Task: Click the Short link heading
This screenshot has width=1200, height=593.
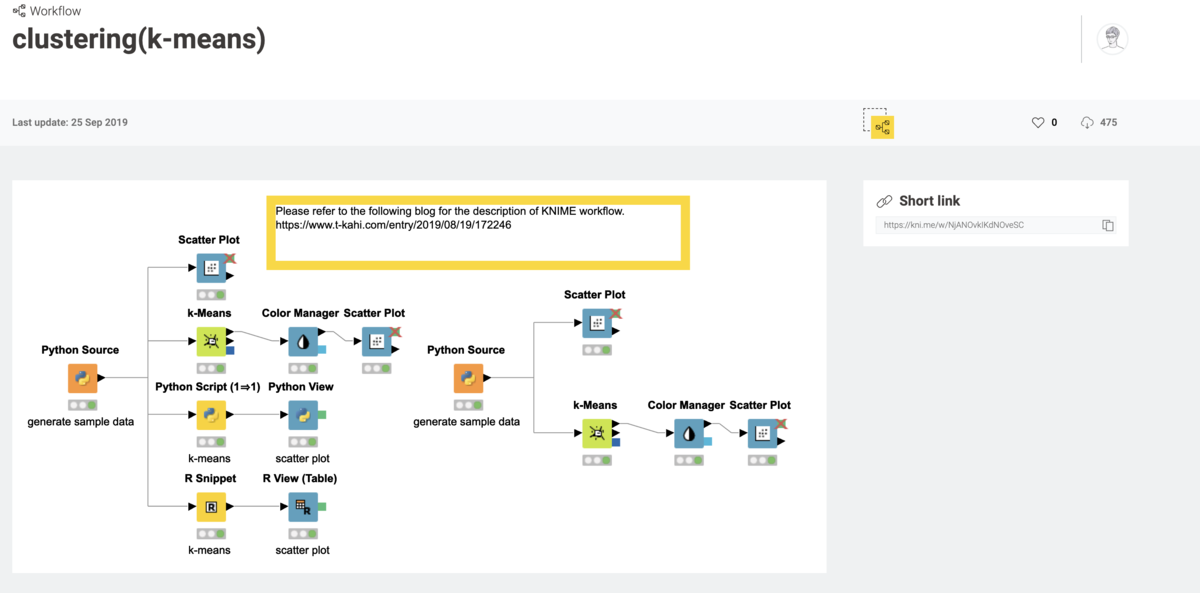Action: 929,201
